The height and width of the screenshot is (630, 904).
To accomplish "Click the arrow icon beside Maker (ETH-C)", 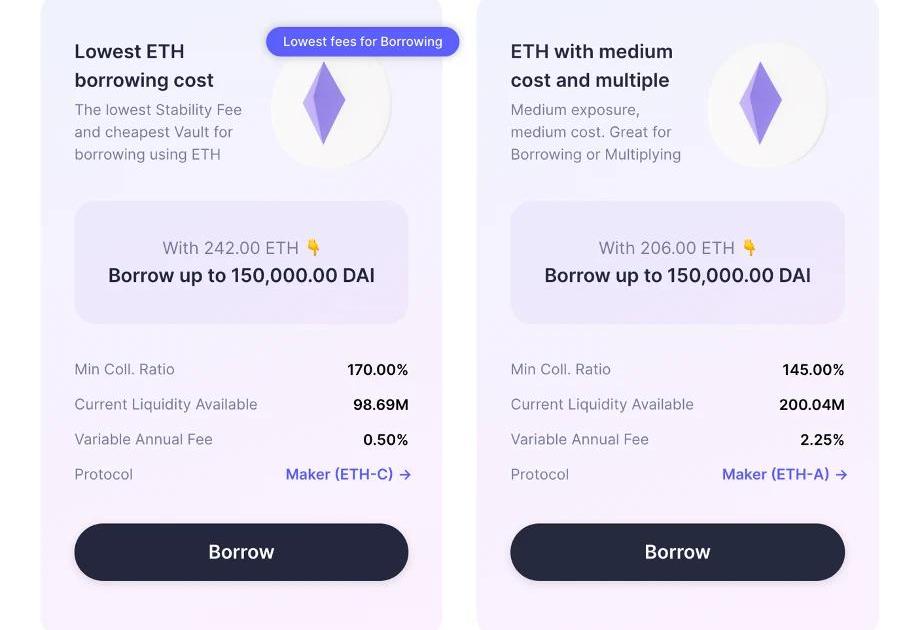I will [x=405, y=475].
